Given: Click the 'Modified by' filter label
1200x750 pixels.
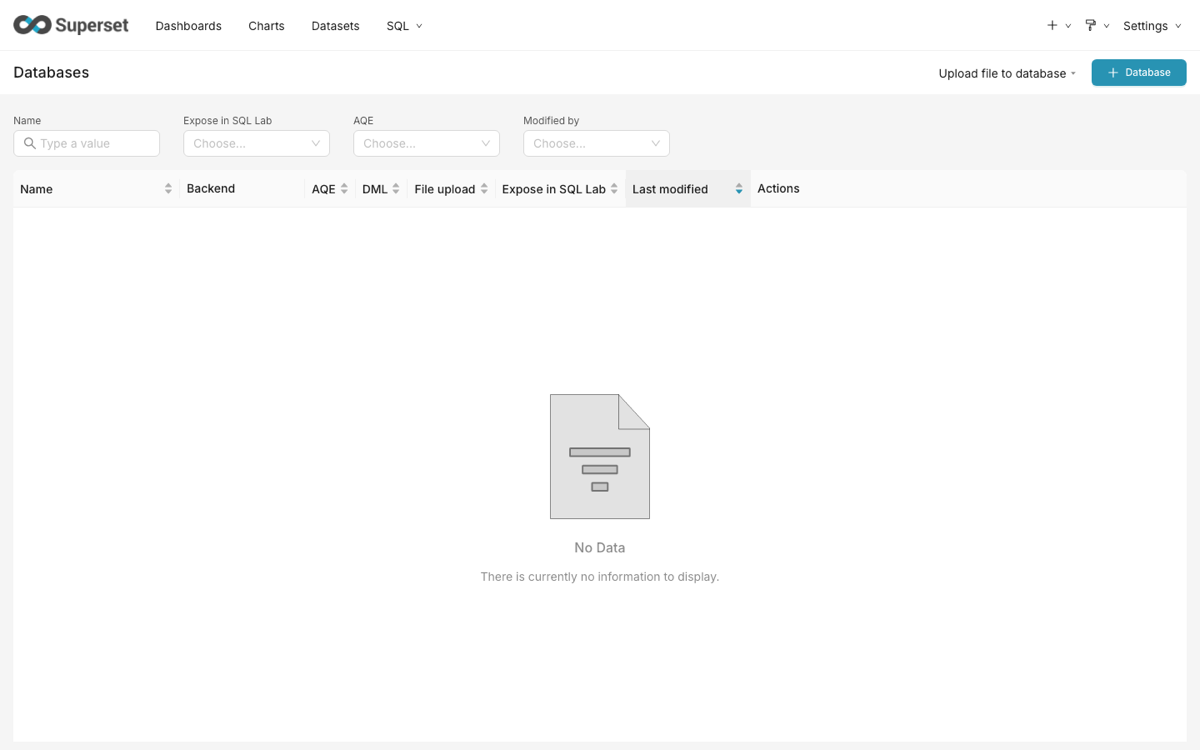Looking at the screenshot, I should 551,120.
